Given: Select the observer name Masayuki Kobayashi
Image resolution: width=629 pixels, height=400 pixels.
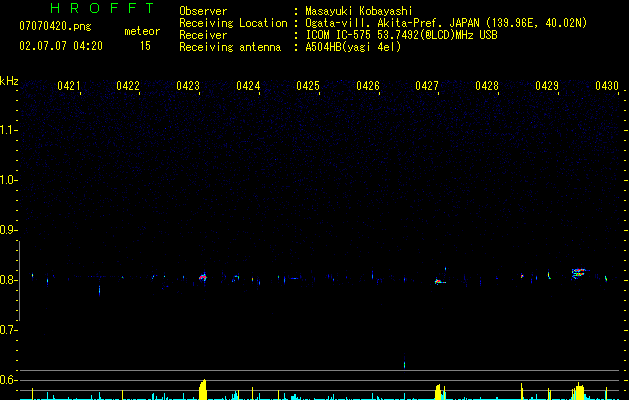Looking at the screenshot, I should tap(359, 11).
